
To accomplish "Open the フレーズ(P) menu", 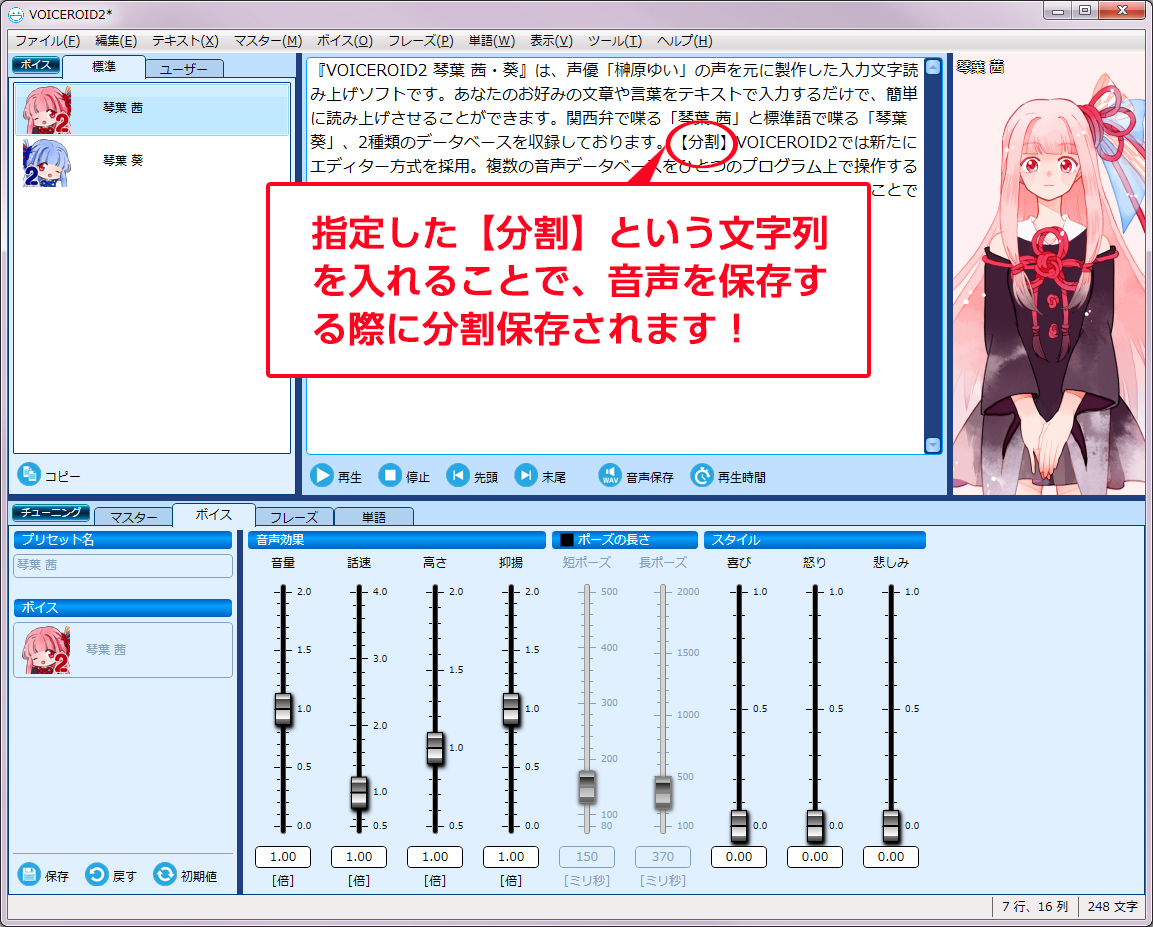I will point(421,41).
